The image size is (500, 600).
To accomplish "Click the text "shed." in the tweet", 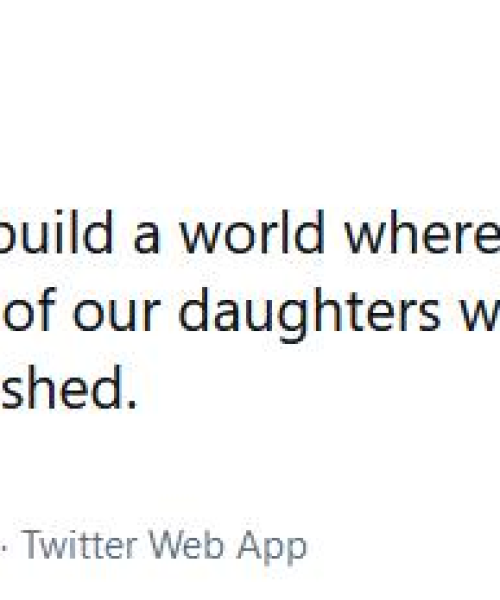I will [x=69, y=387].
